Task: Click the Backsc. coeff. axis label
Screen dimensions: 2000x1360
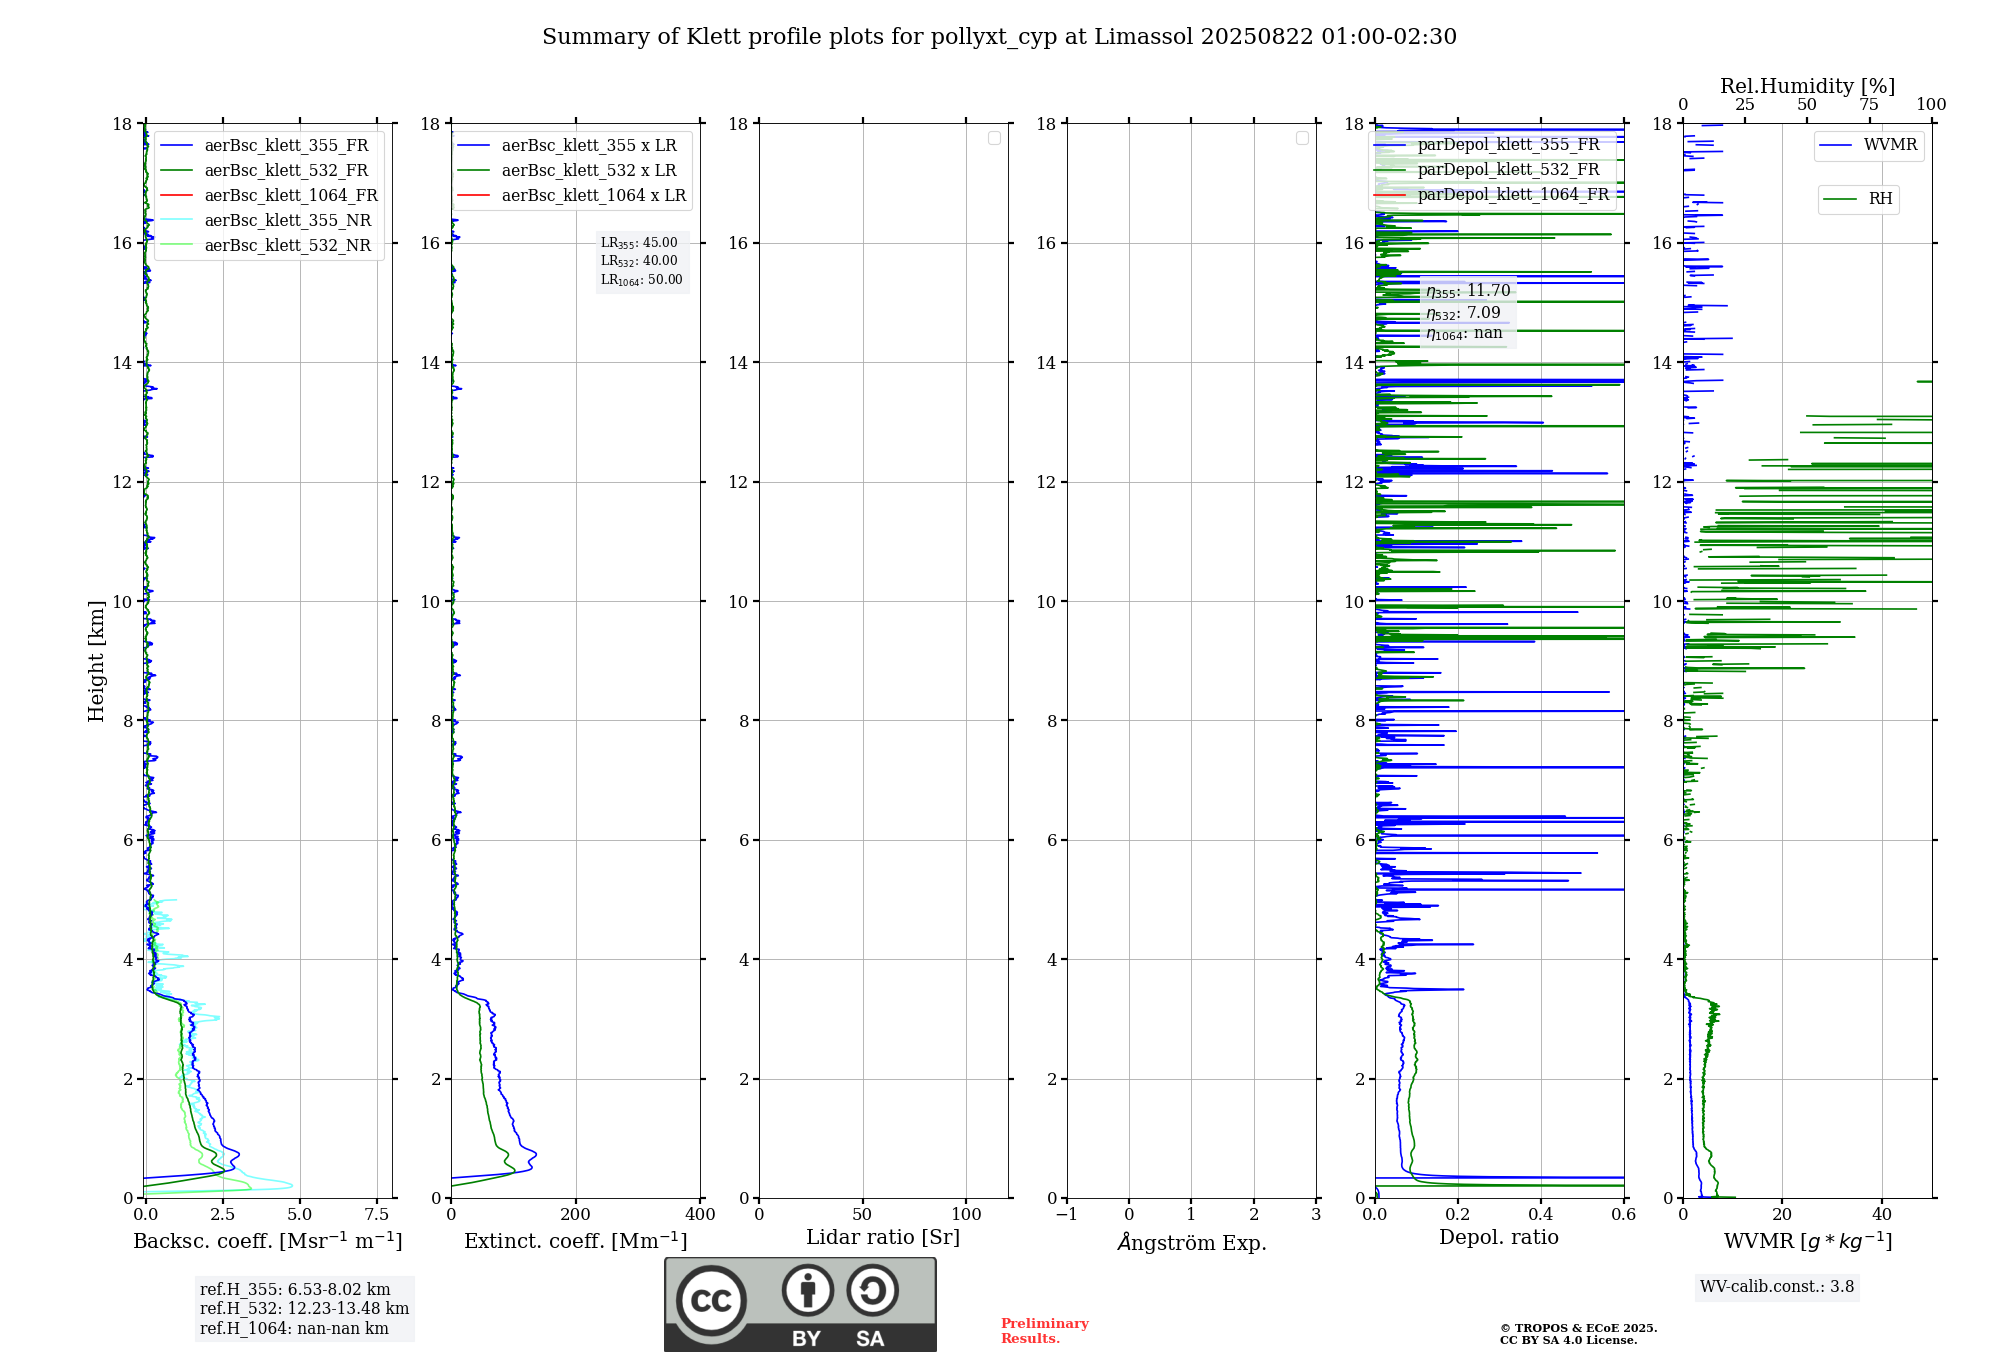Action: (x=268, y=1241)
